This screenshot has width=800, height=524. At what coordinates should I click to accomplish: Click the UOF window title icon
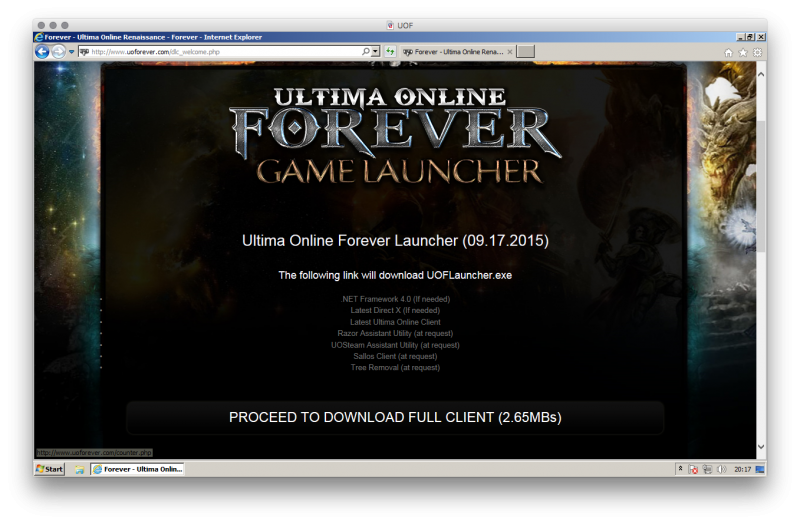point(390,25)
